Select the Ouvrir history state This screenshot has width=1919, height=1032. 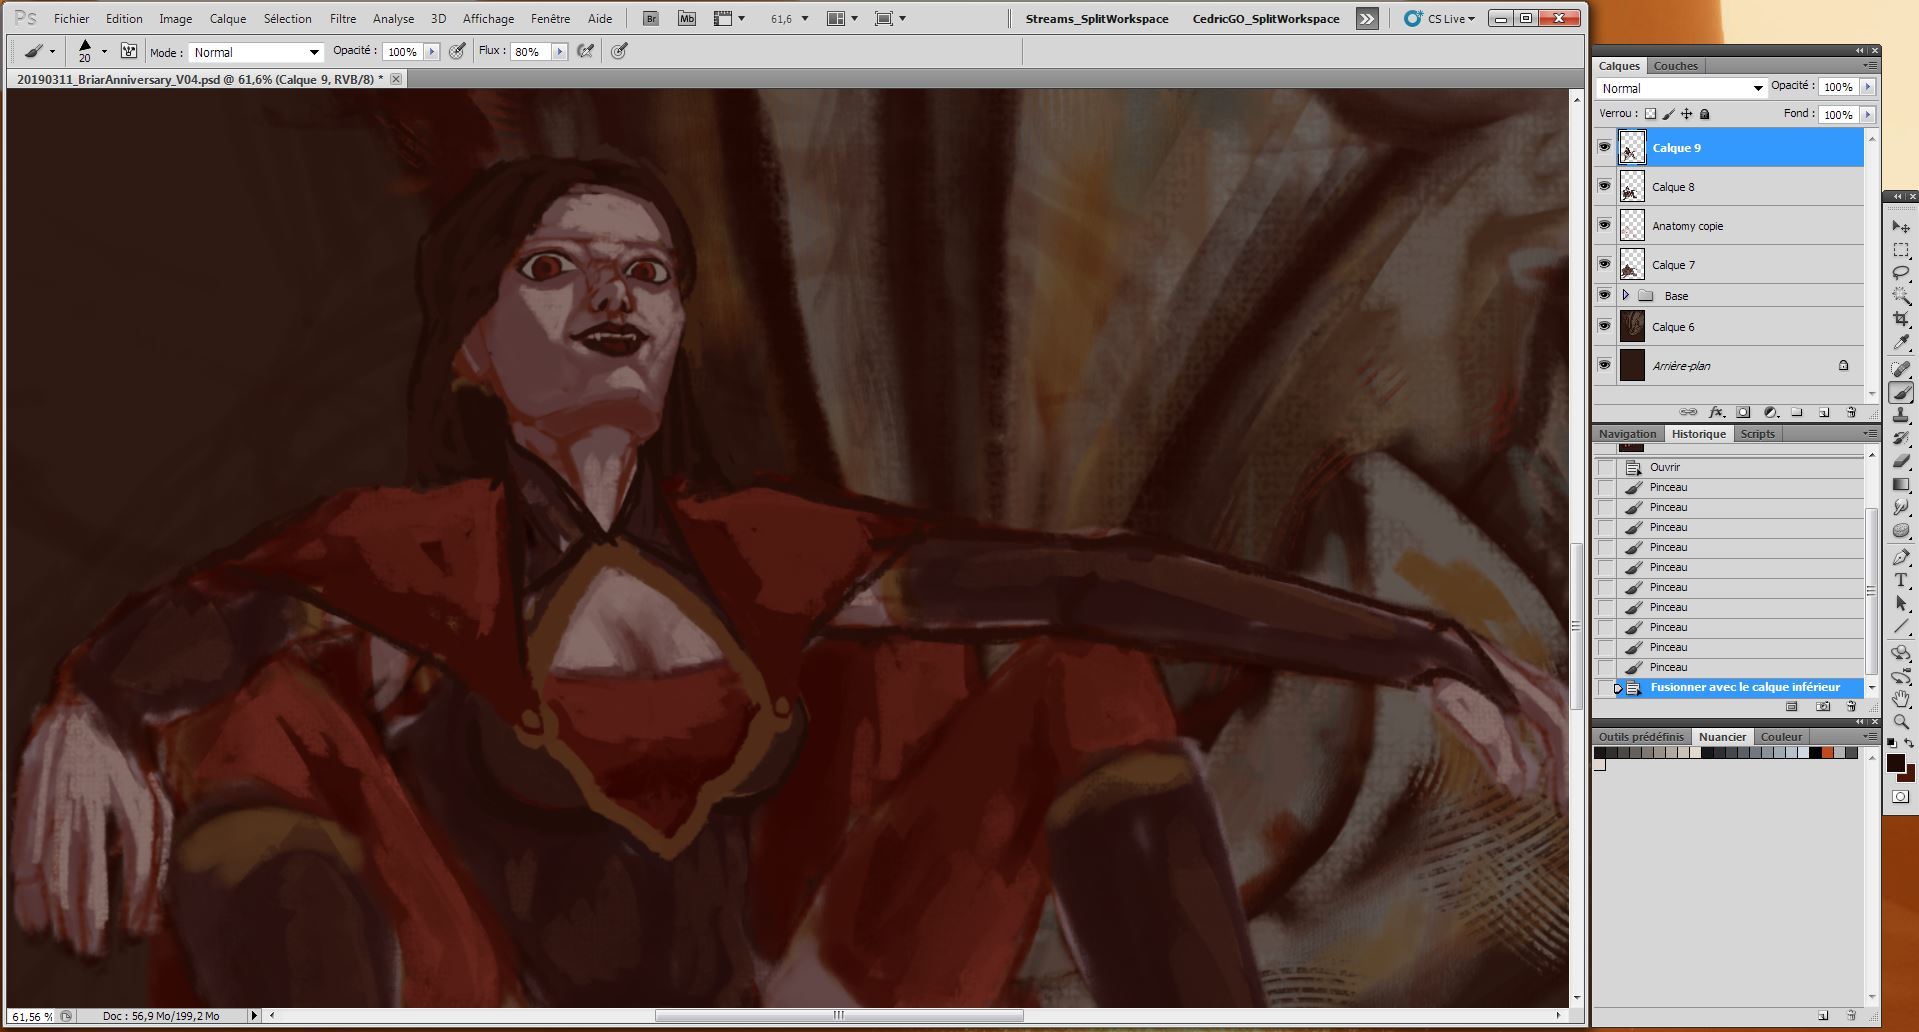tap(1665, 467)
